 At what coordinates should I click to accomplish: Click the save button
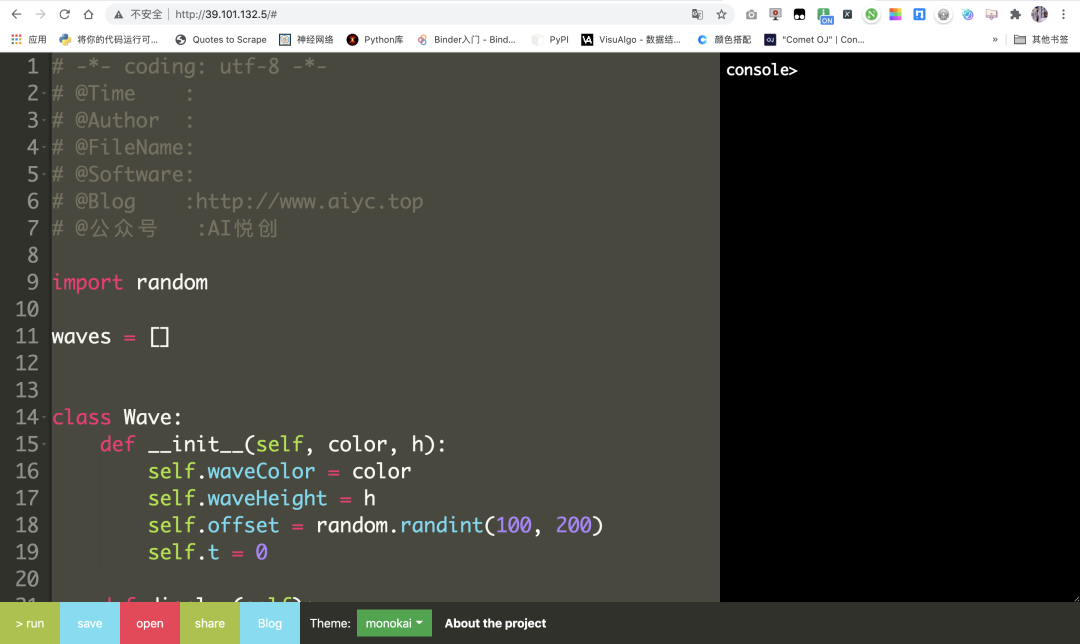90,623
